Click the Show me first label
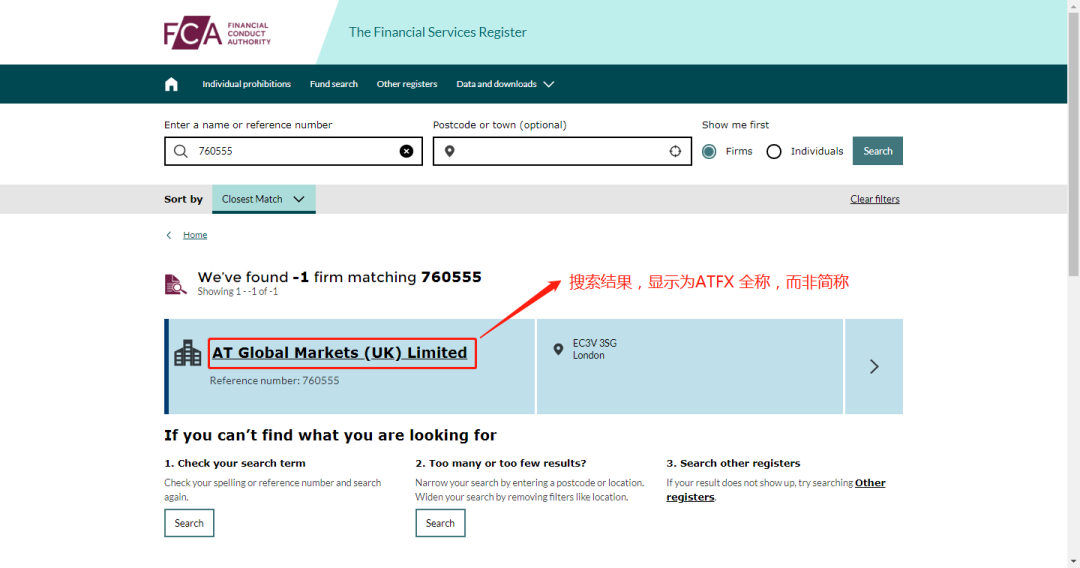The height and width of the screenshot is (568, 1080). click(735, 125)
